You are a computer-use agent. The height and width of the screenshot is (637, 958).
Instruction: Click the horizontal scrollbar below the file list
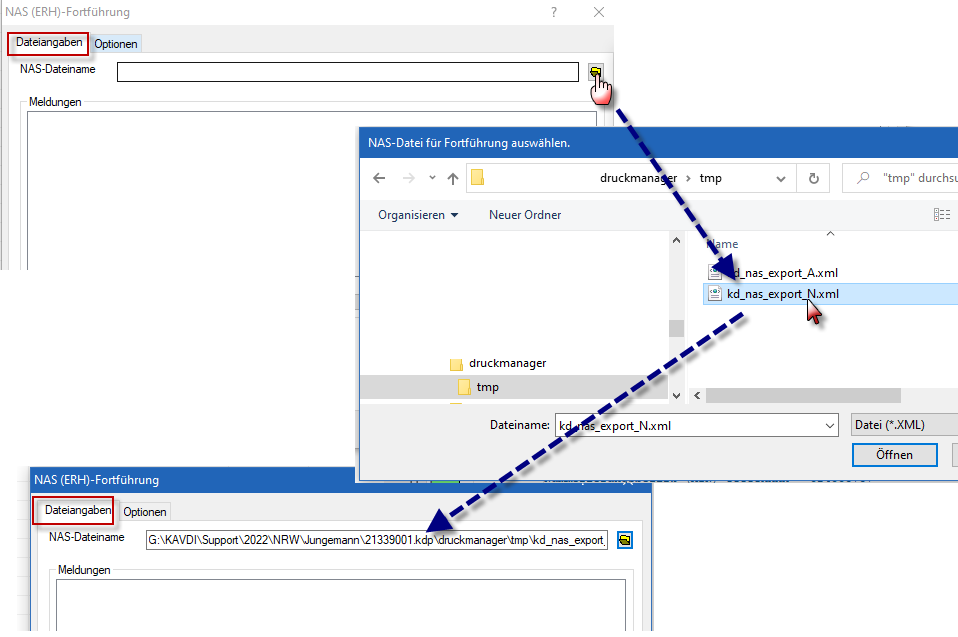[800, 395]
